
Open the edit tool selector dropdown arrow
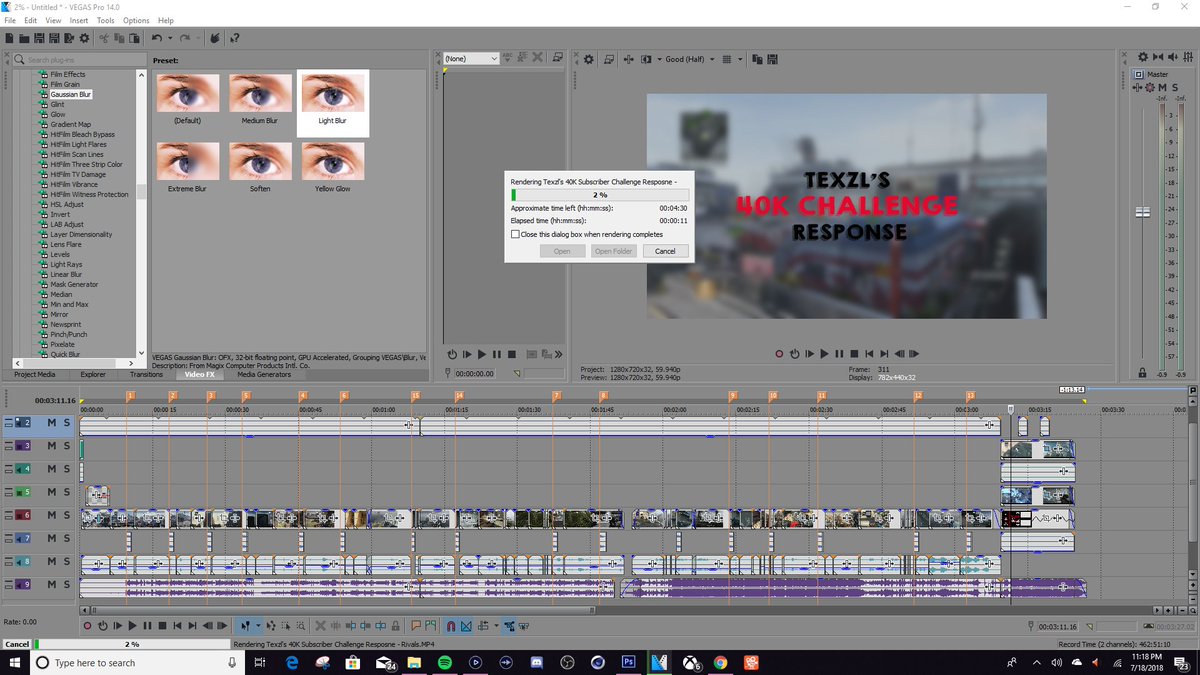(258, 626)
